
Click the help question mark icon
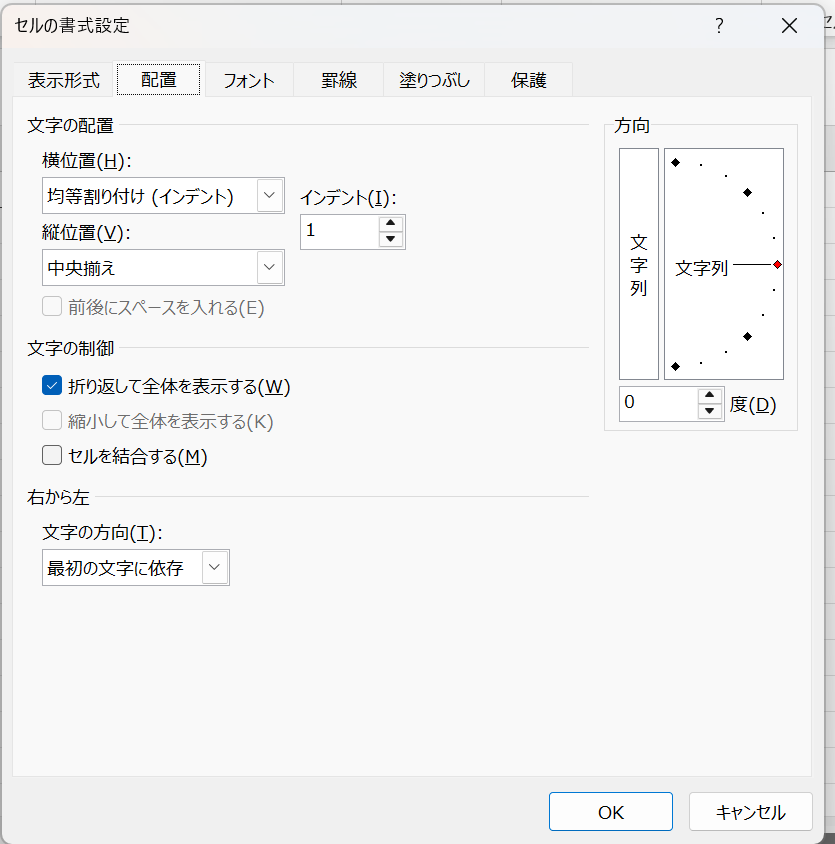(x=718, y=27)
